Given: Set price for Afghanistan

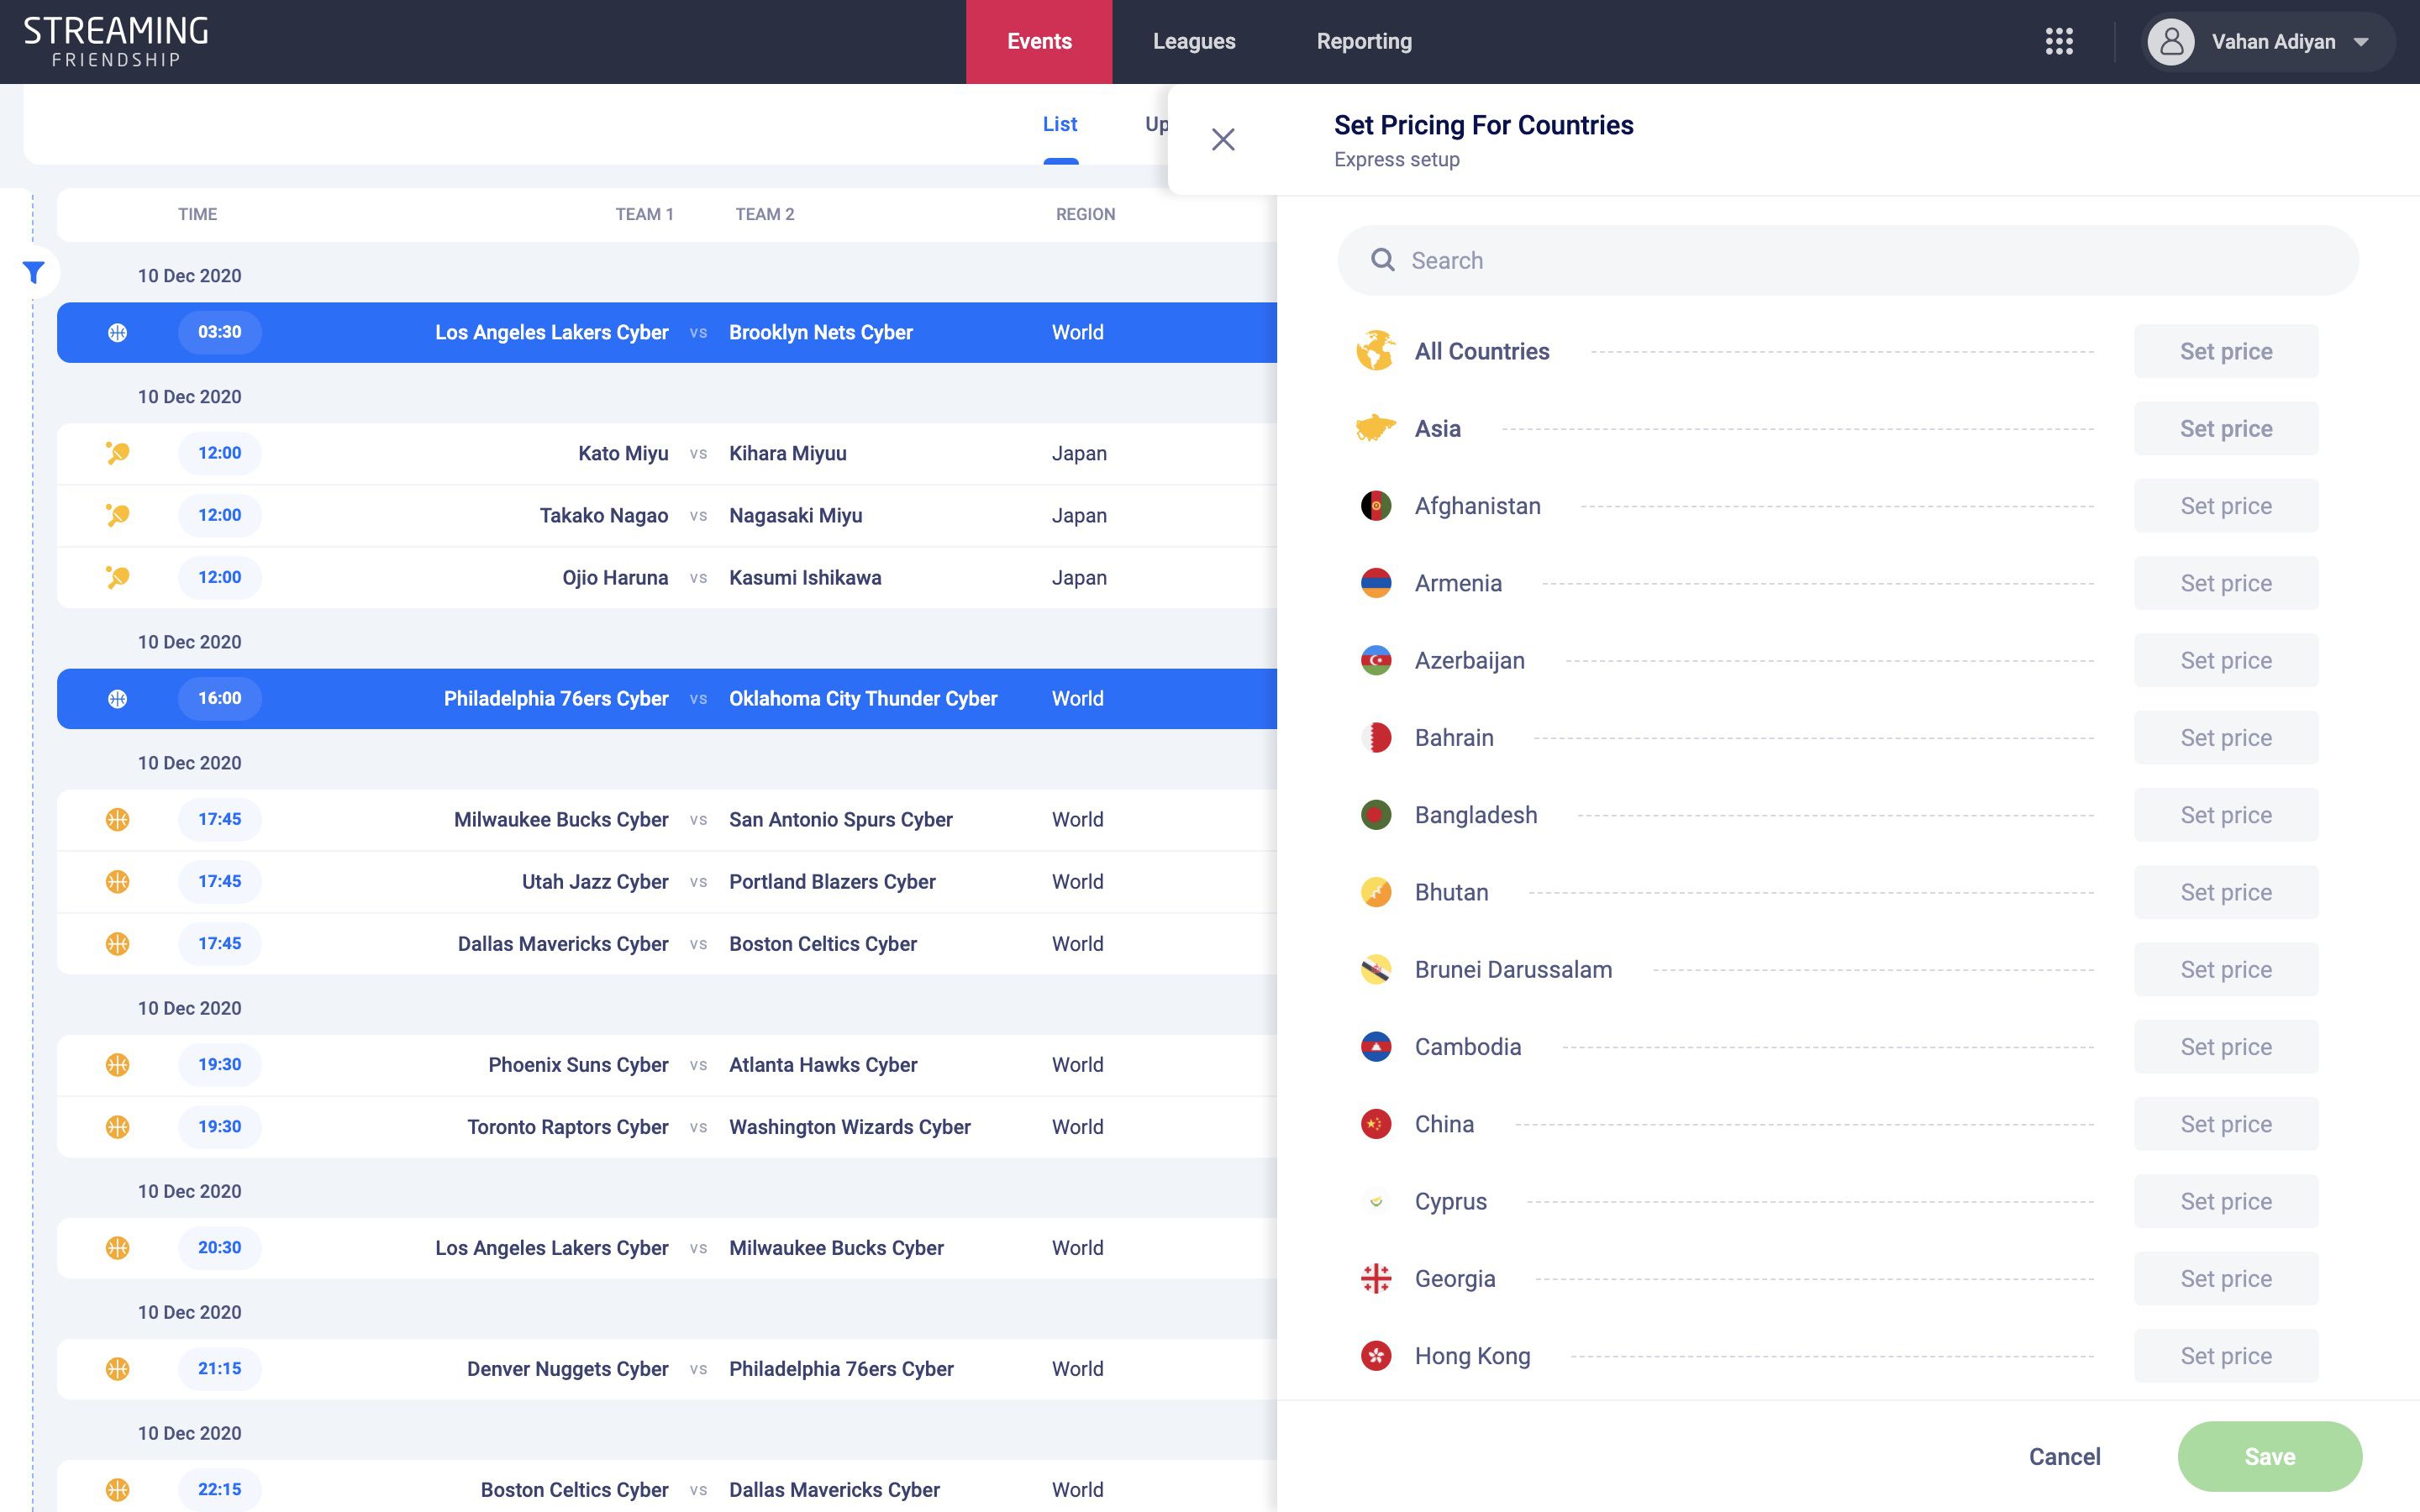Looking at the screenshot, I should tap(2226, 506).
